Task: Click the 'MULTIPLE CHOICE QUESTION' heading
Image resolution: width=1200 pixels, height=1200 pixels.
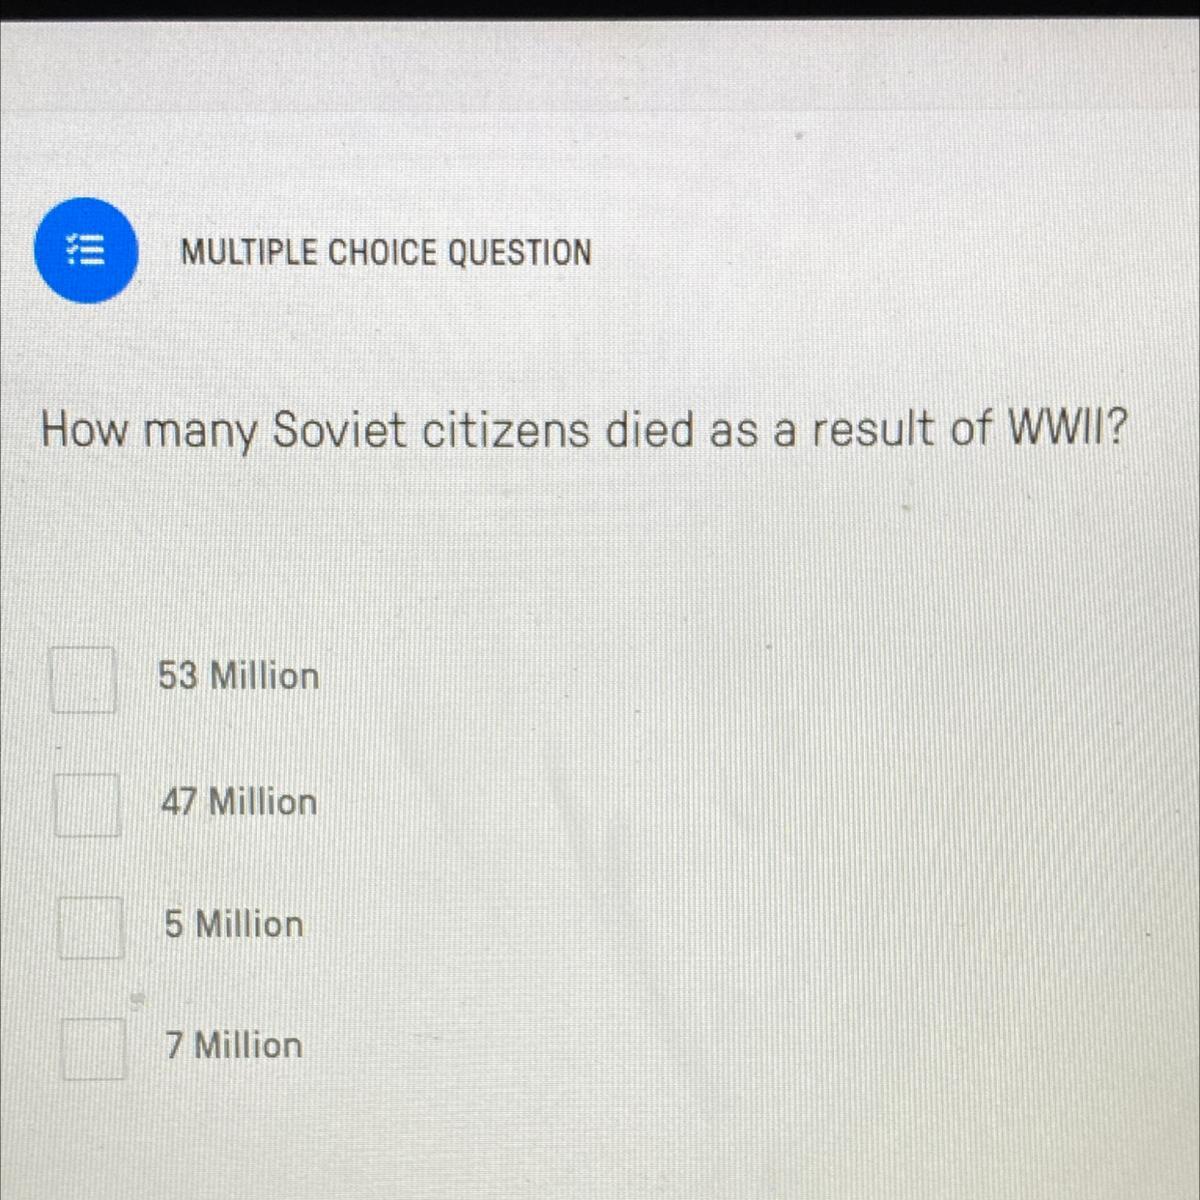Action: [x=386, y=252]
